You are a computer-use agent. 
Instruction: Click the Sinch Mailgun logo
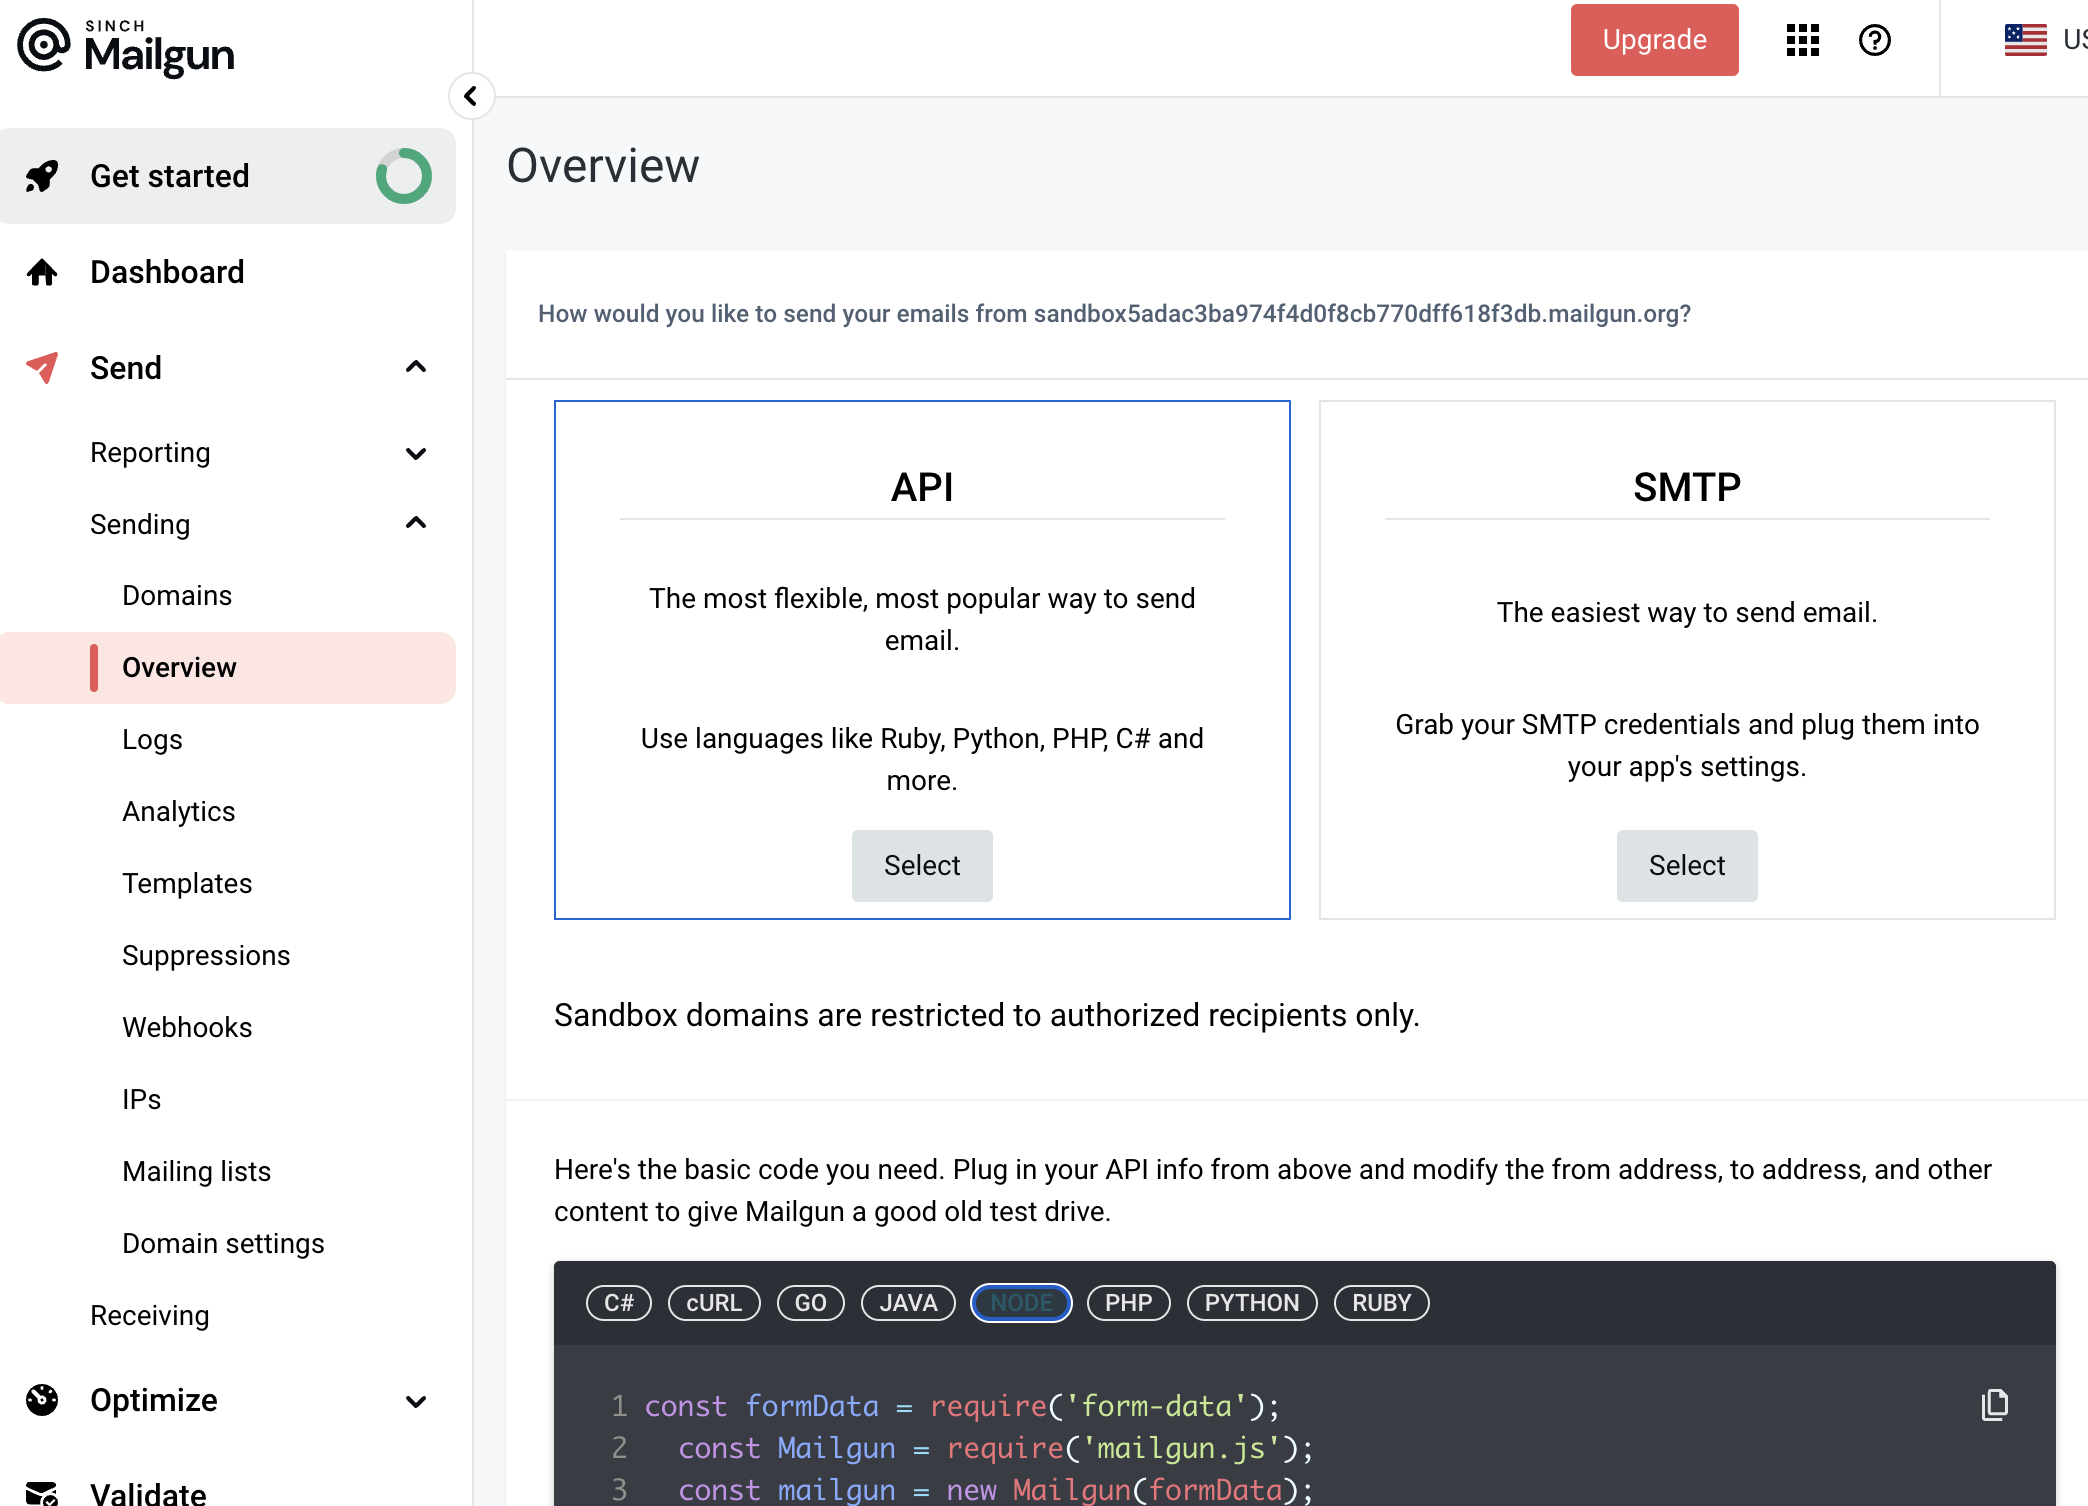(126, 47)
